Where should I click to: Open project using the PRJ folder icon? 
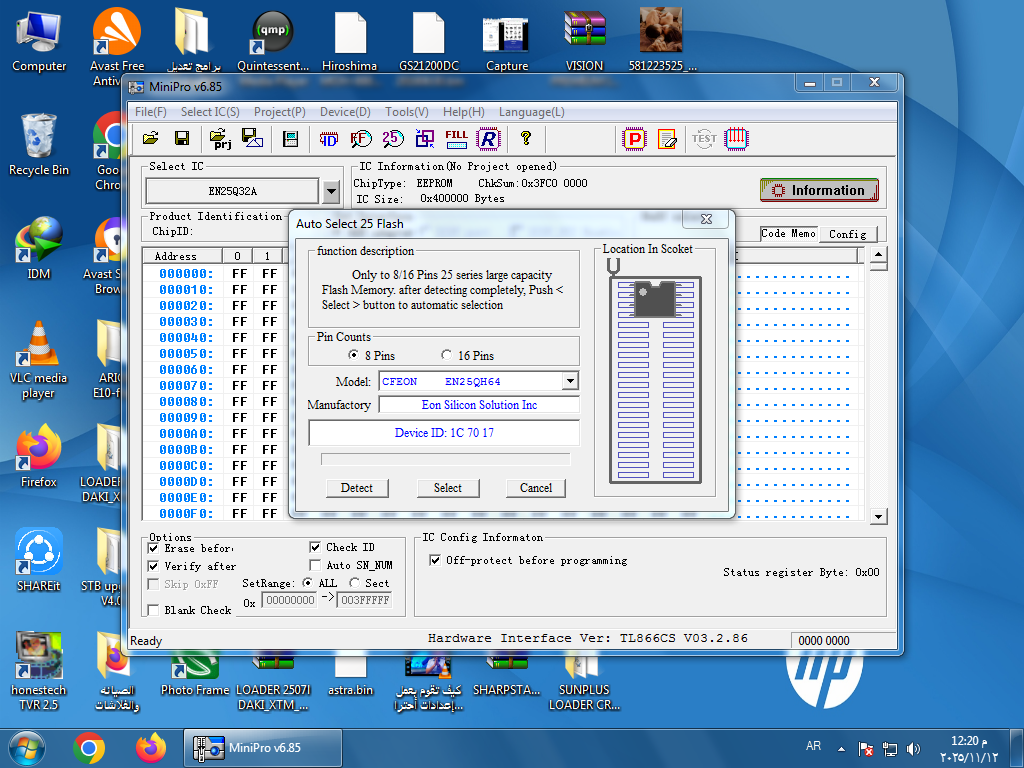tap(221, 139)
